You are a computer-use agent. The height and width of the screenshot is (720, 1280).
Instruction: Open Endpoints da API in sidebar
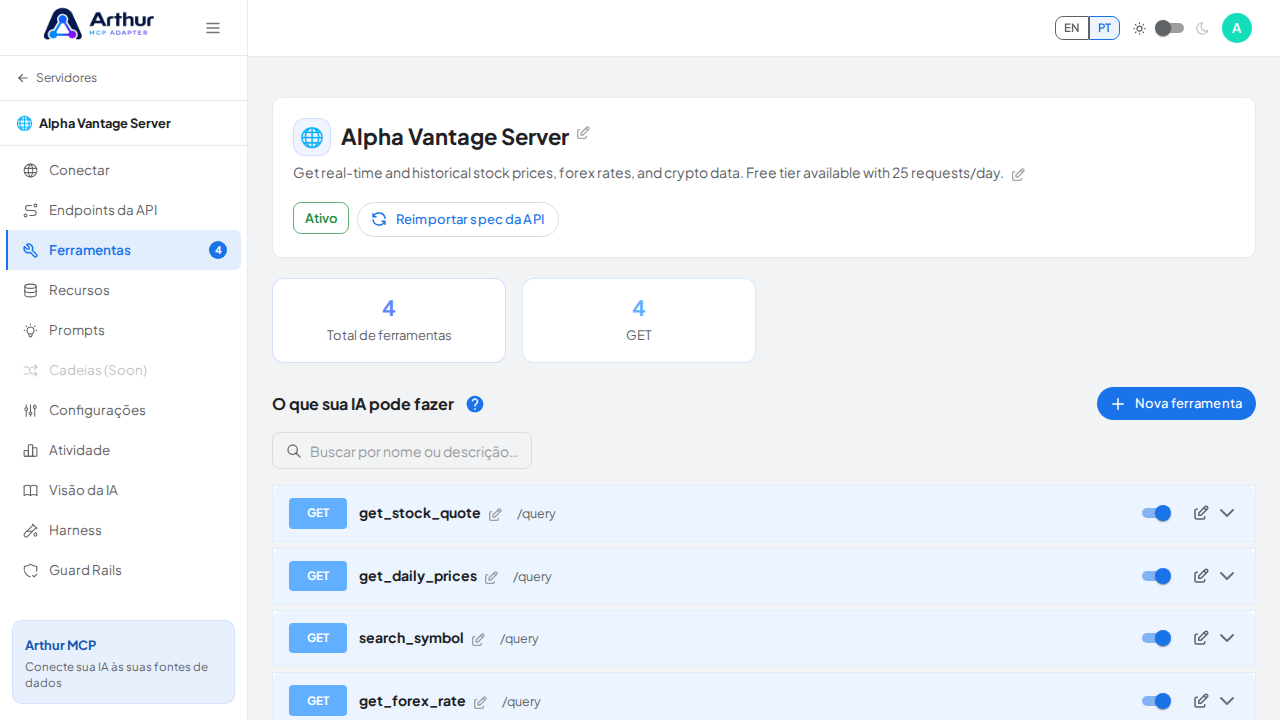[x=123, y=210]
